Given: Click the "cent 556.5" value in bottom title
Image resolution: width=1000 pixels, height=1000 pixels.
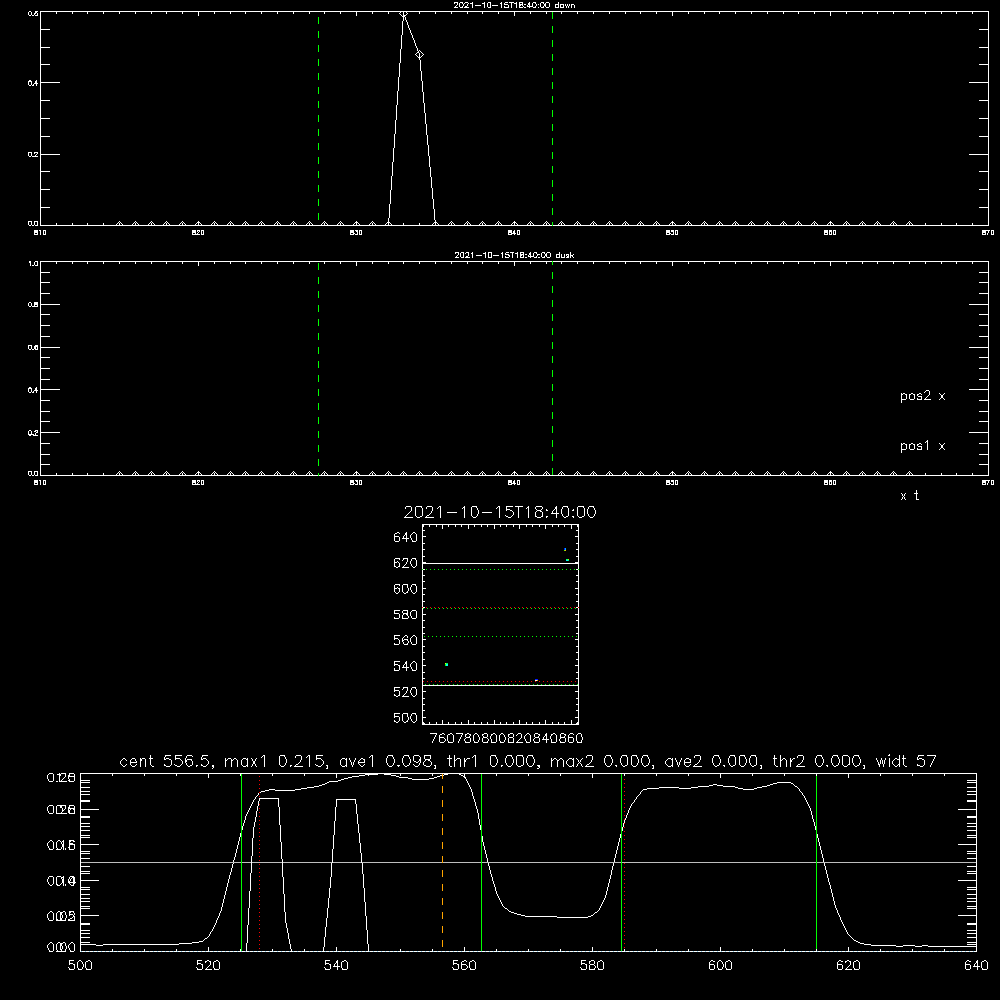Looking at the screenshot, I should (166, 761).
